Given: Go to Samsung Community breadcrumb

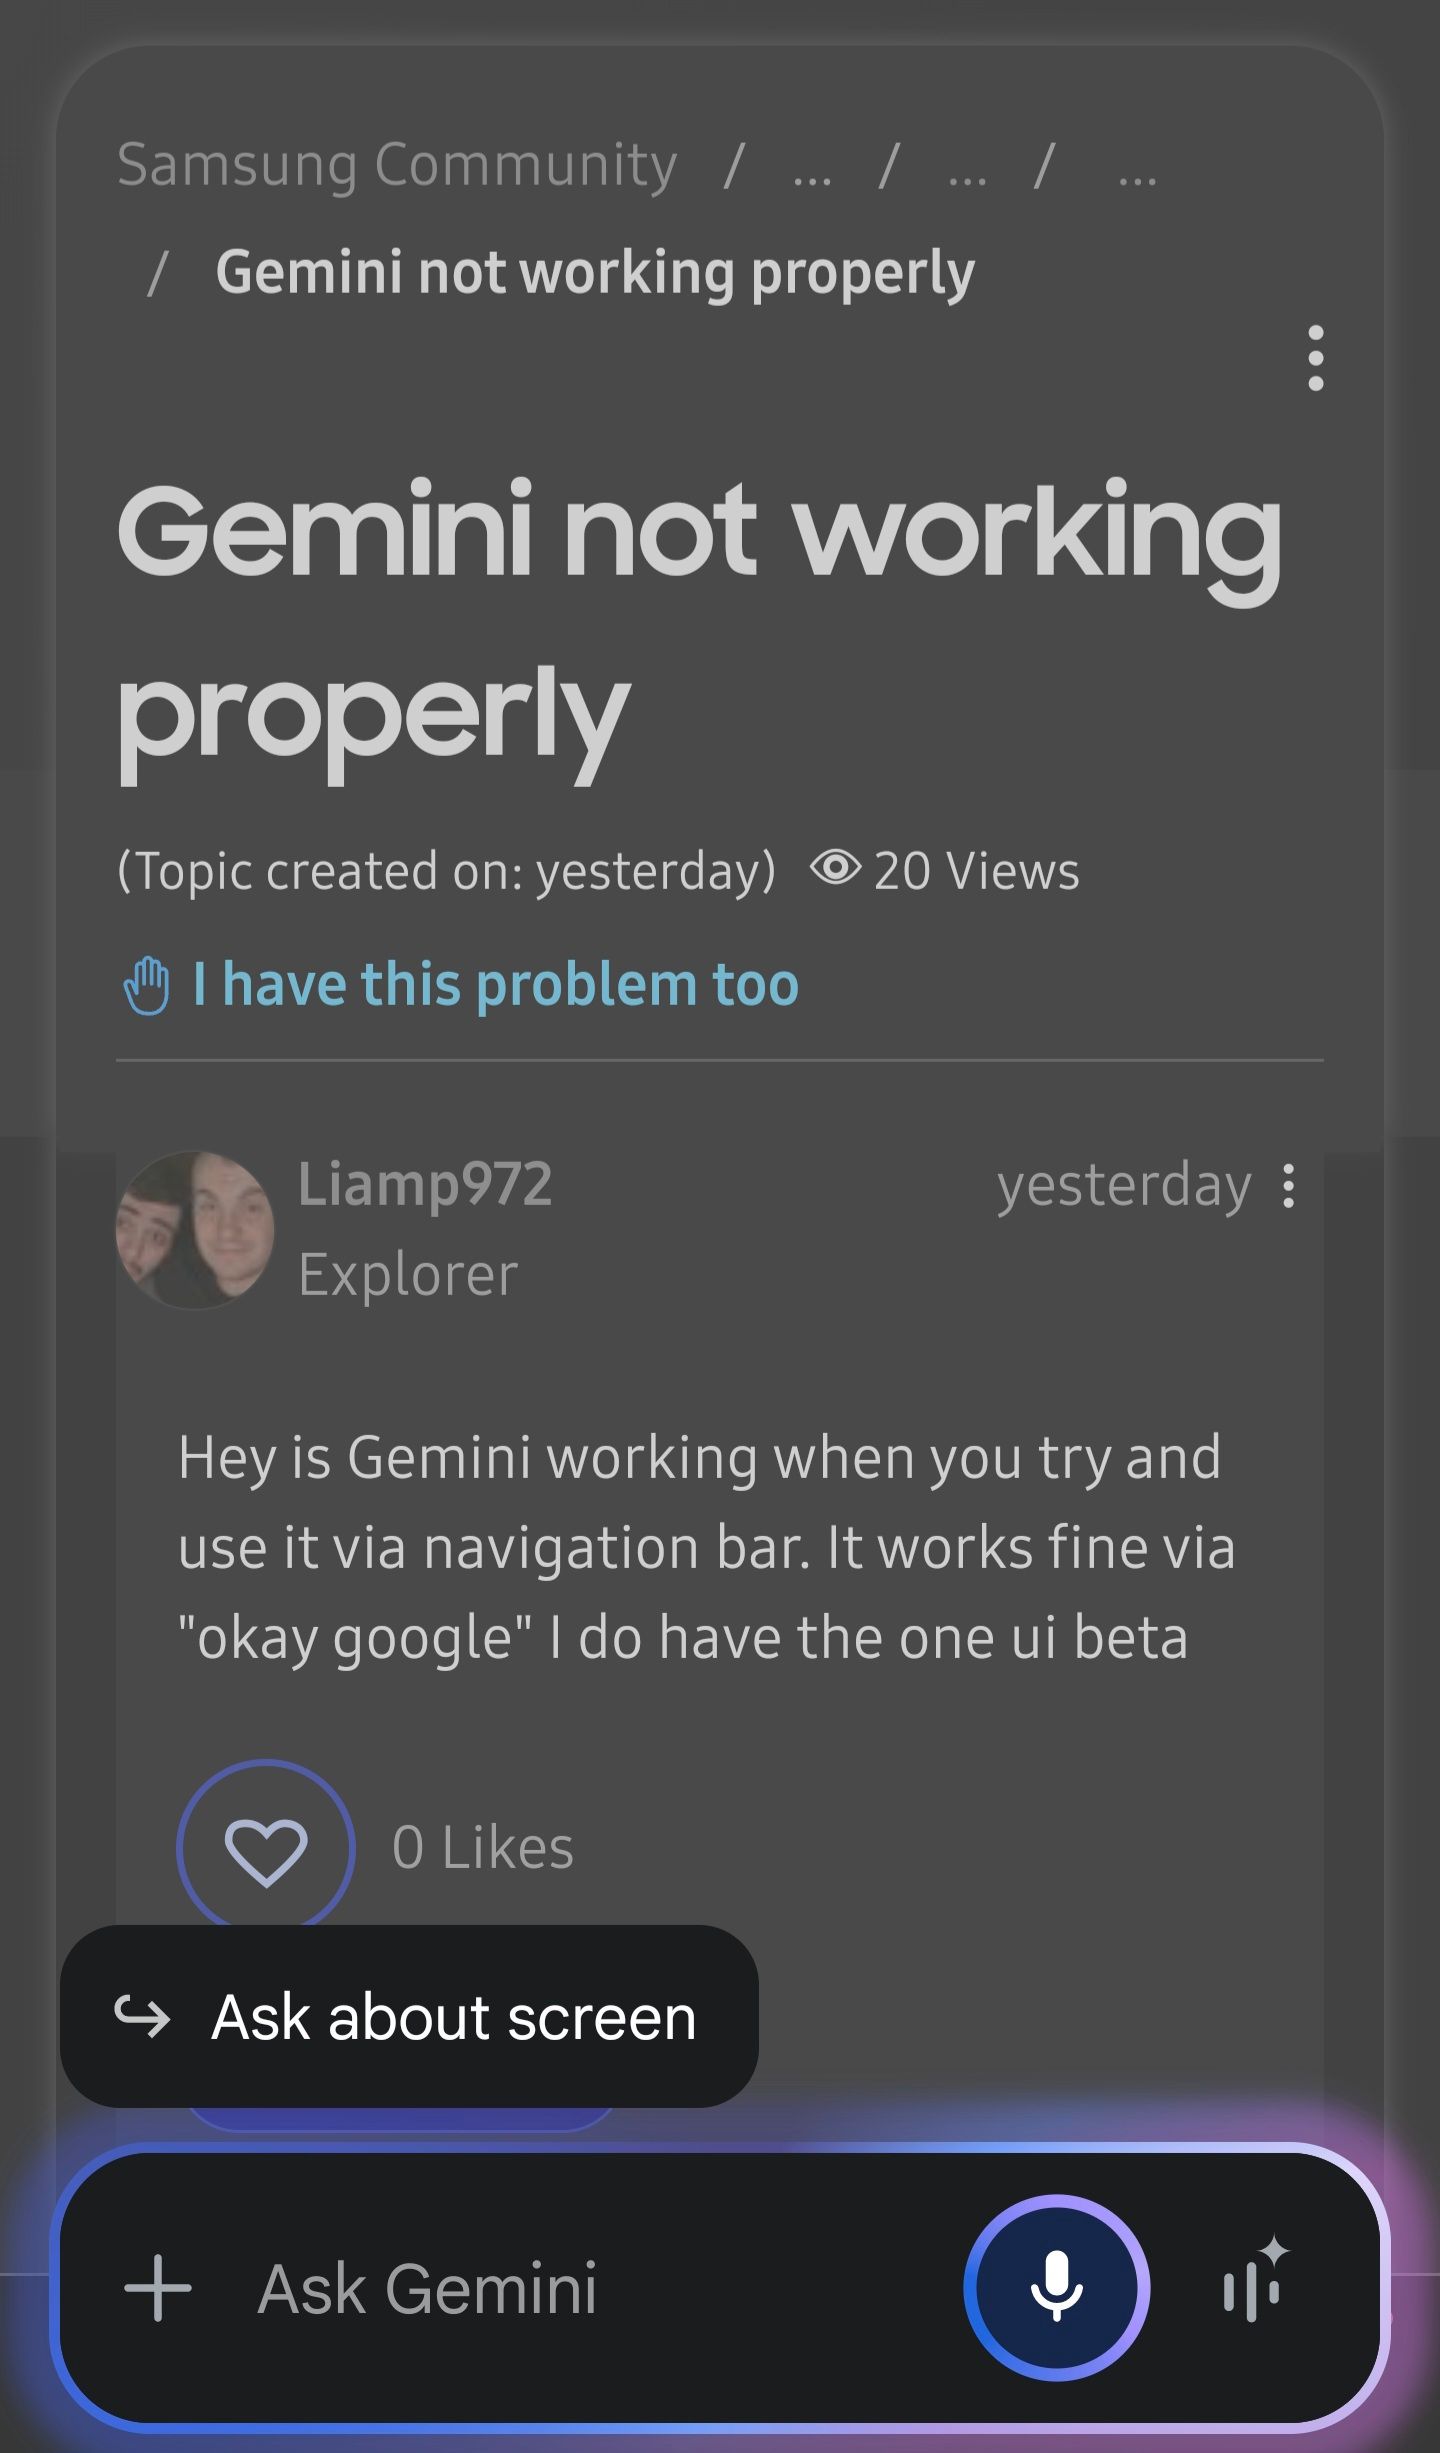Looking at the screenshot, I should pos(397,165).
